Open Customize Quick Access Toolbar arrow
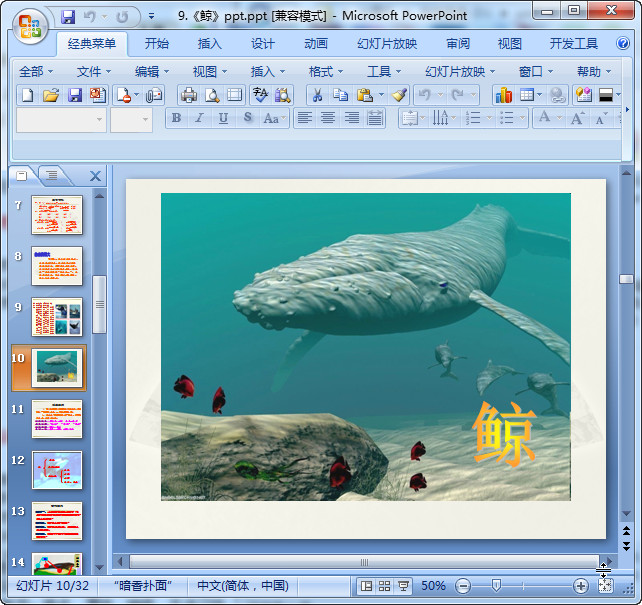Viewport: 642px width, 605px height. (151, 16)
